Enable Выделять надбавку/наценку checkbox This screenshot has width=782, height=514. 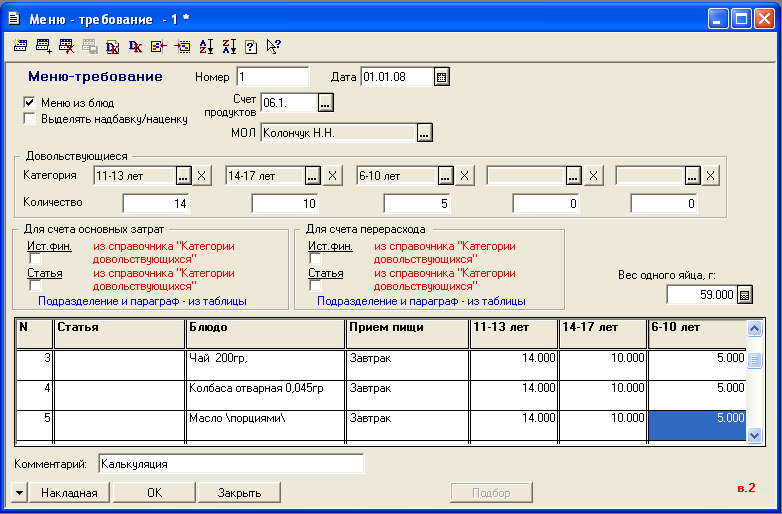(29, 119)
